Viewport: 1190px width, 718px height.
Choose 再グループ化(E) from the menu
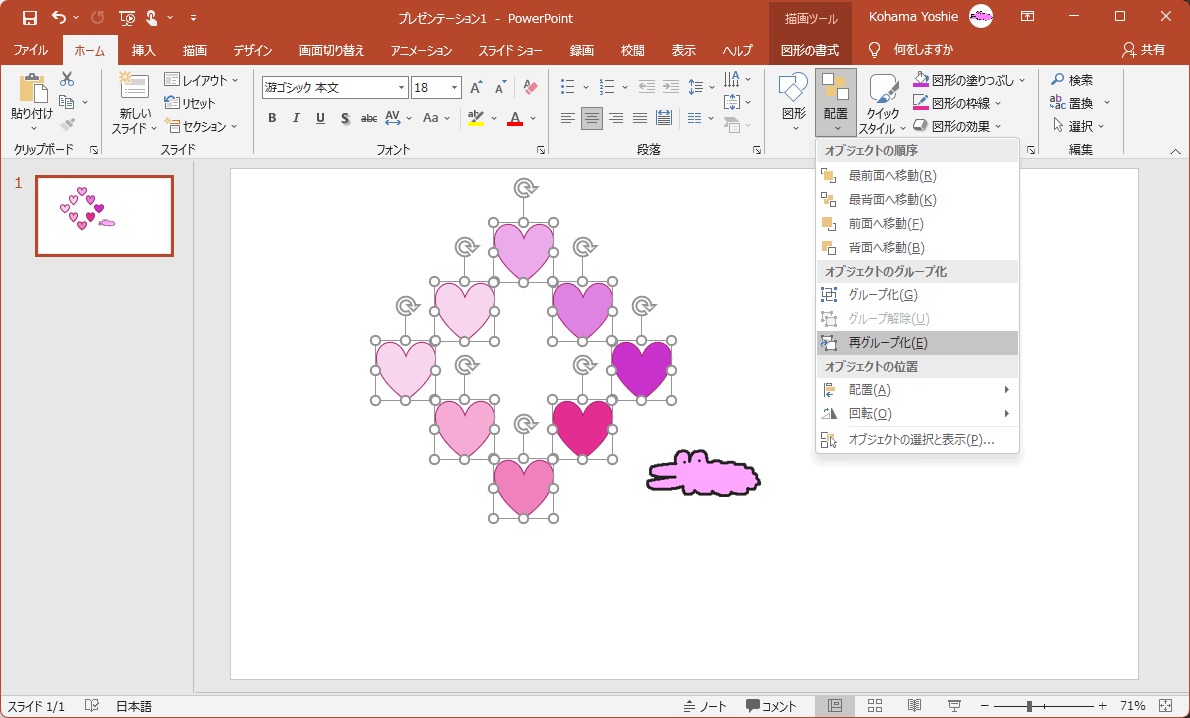(x=917, y=343)
